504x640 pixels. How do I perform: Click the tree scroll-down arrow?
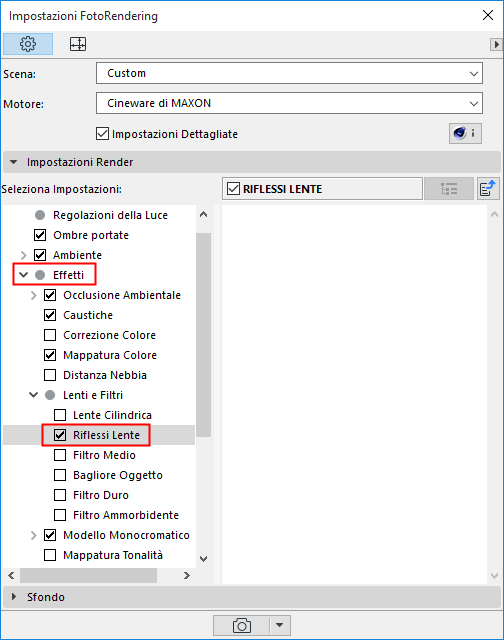(204, 558)
